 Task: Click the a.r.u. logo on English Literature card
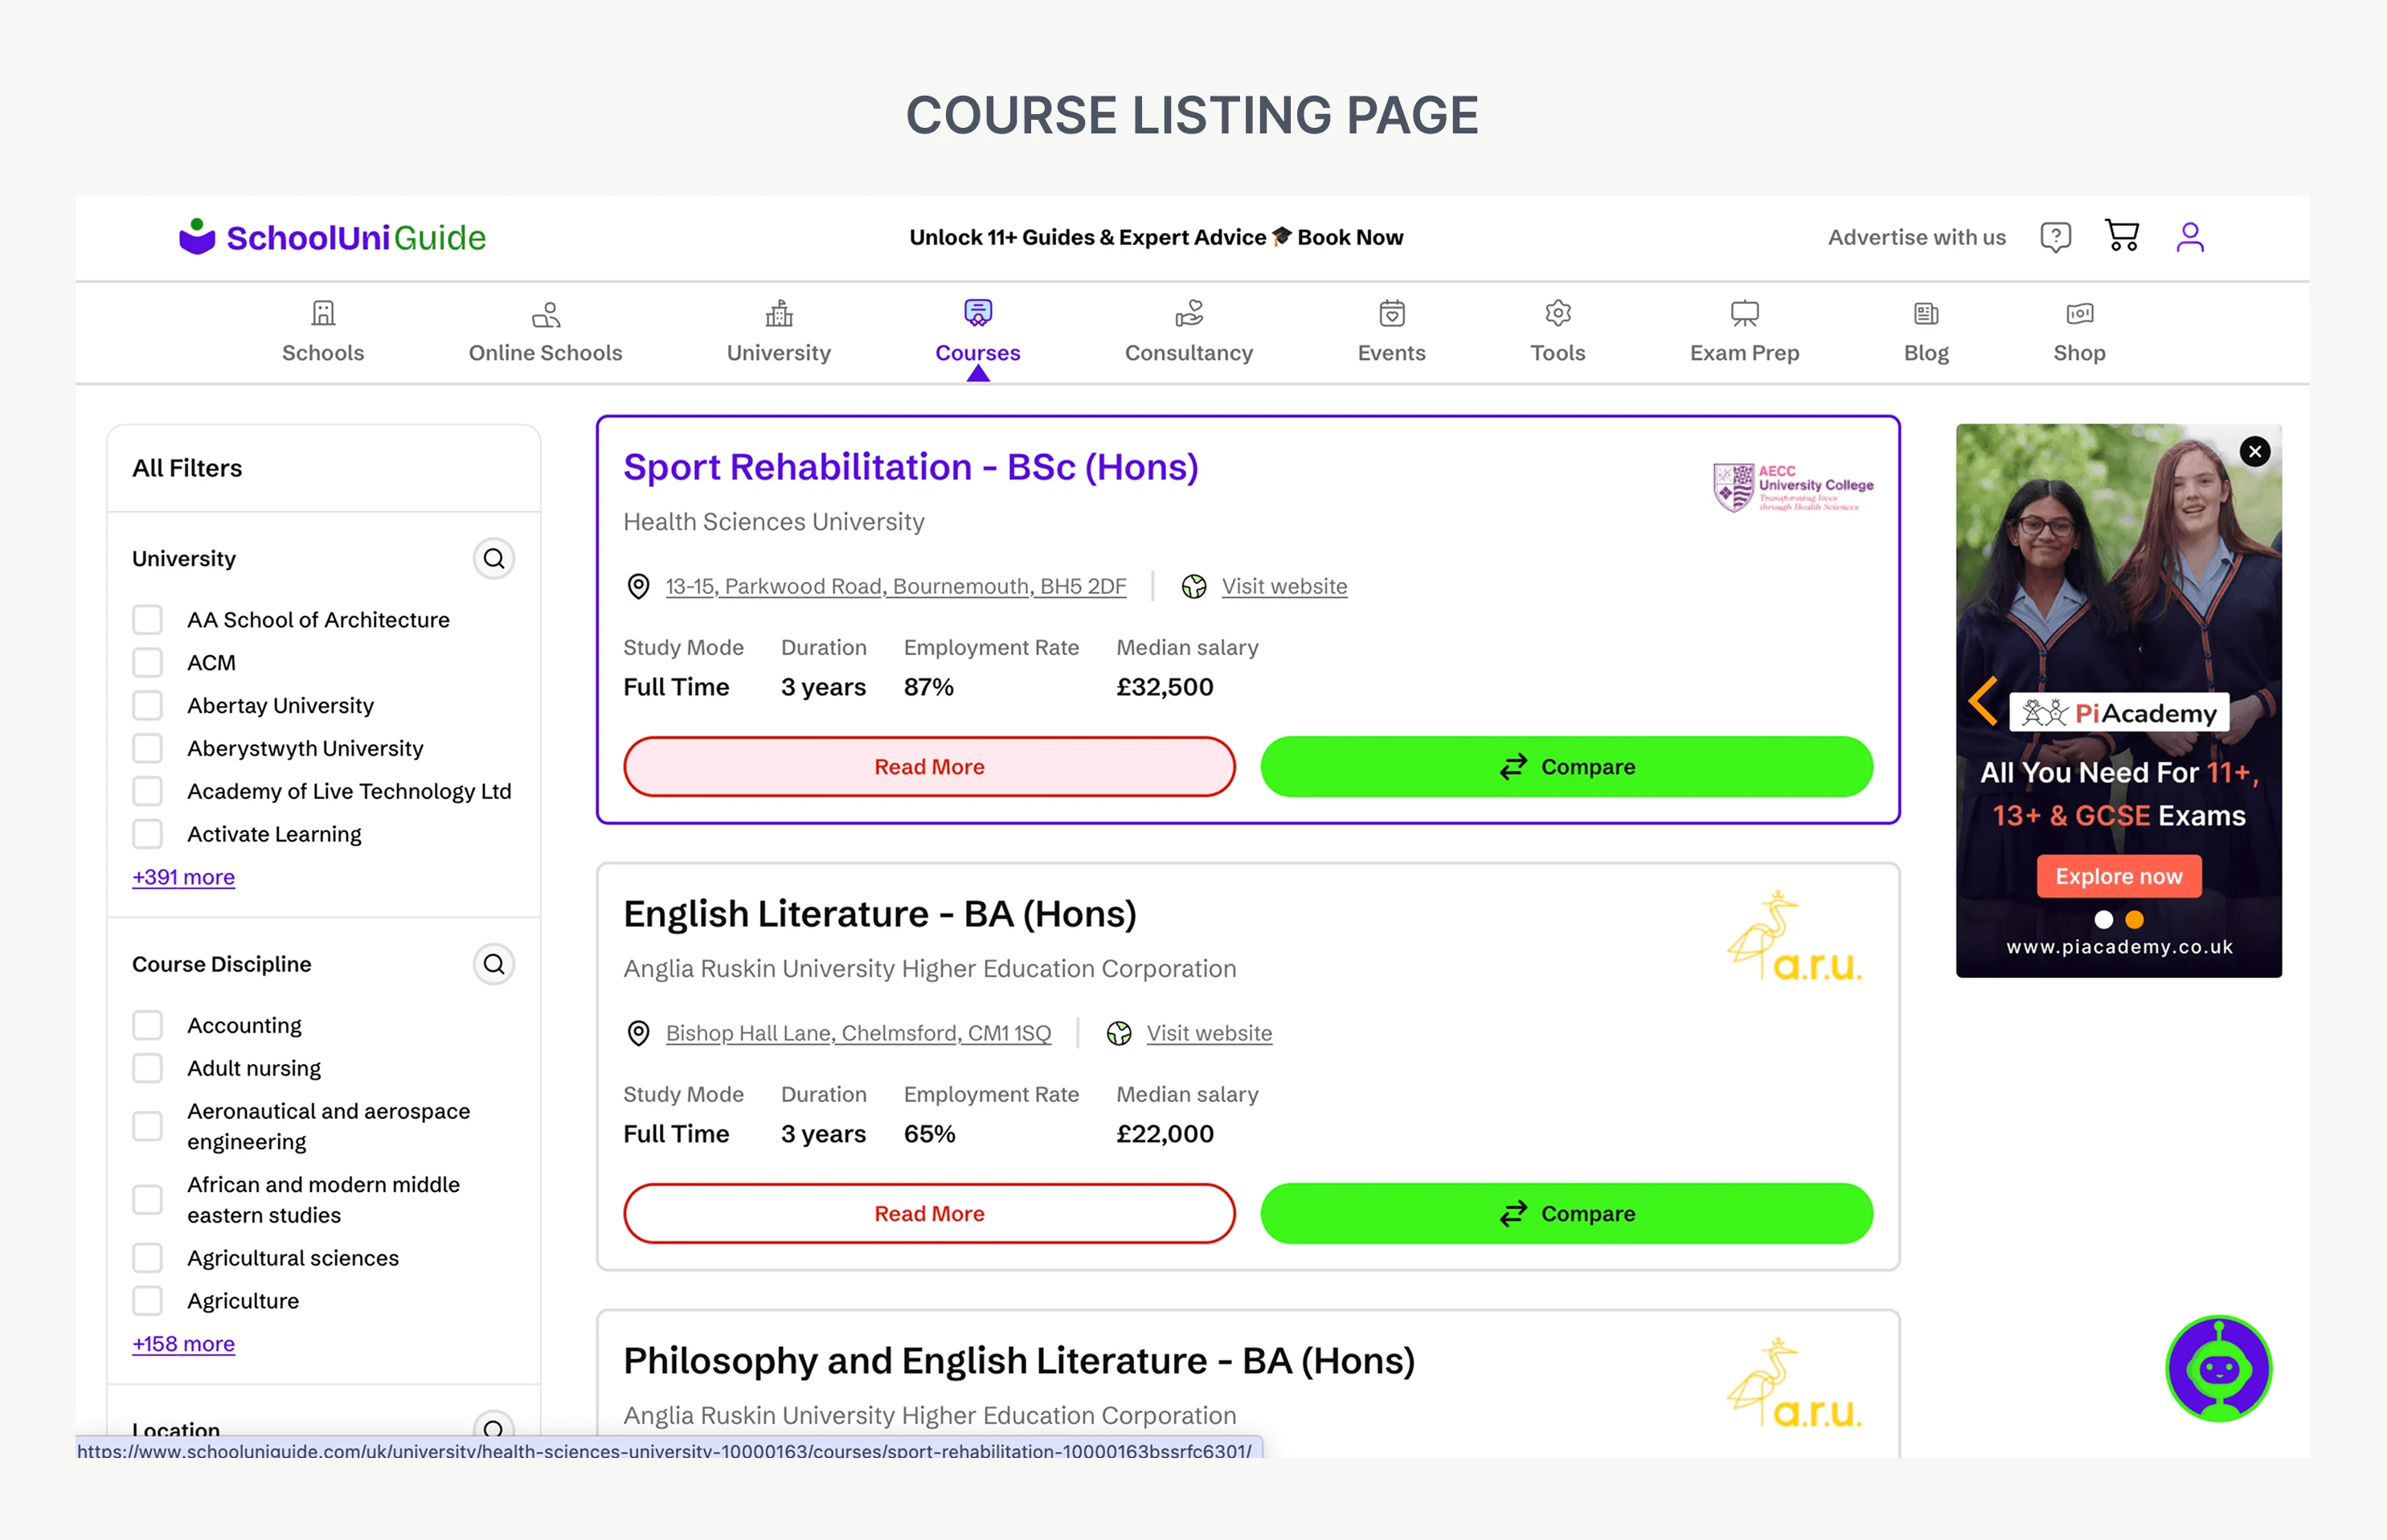pos(1795,936)
